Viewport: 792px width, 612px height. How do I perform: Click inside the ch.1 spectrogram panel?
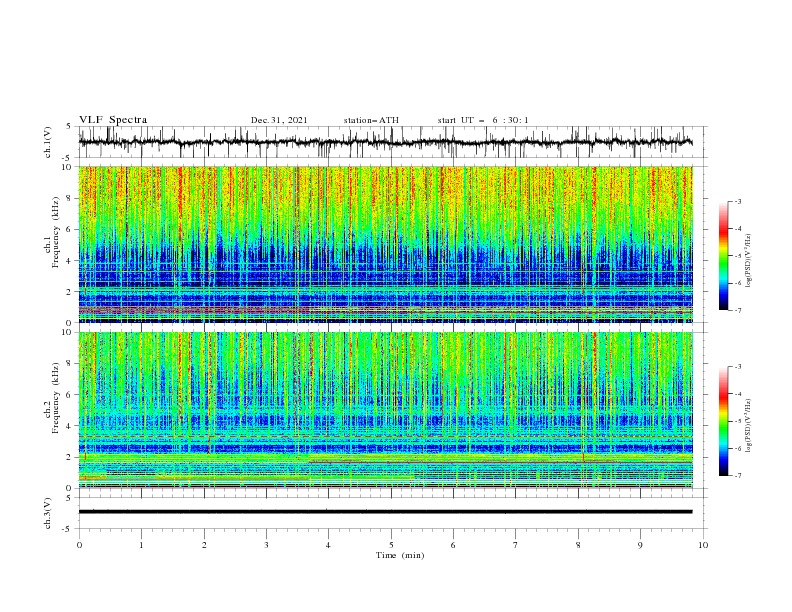pos(386,244)
